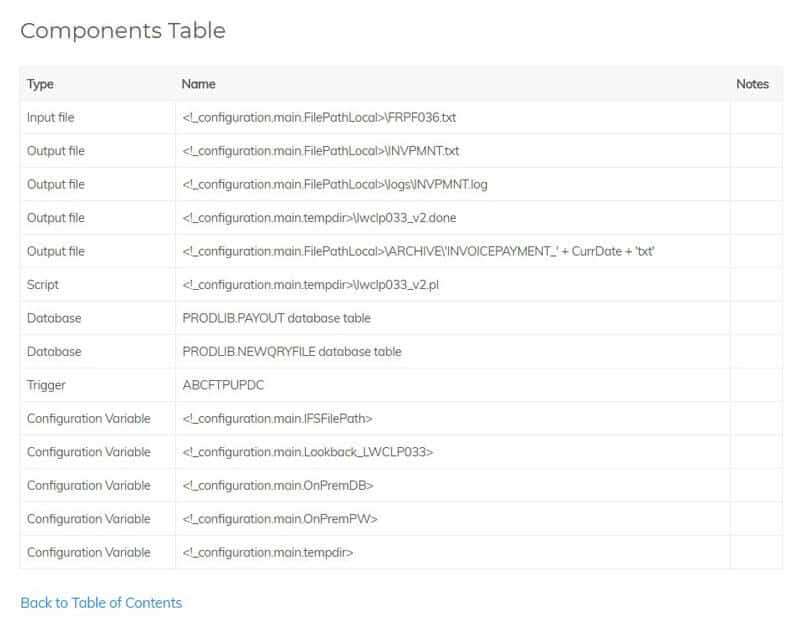Click the INVPMNT.txt output file name
Viewport: 800px width, 619px height.
pyautogui.click(x=320, y=151)
